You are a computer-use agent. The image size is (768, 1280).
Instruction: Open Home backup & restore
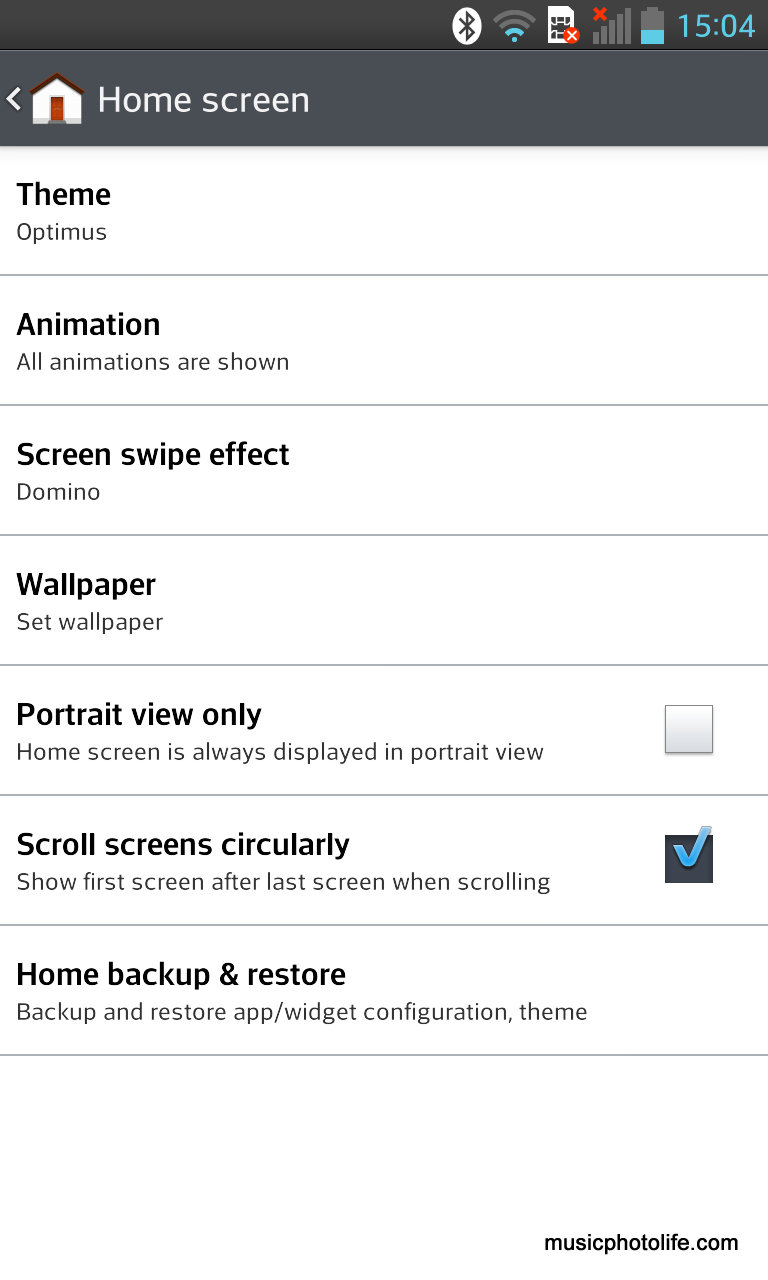click(x=384, y=991)
